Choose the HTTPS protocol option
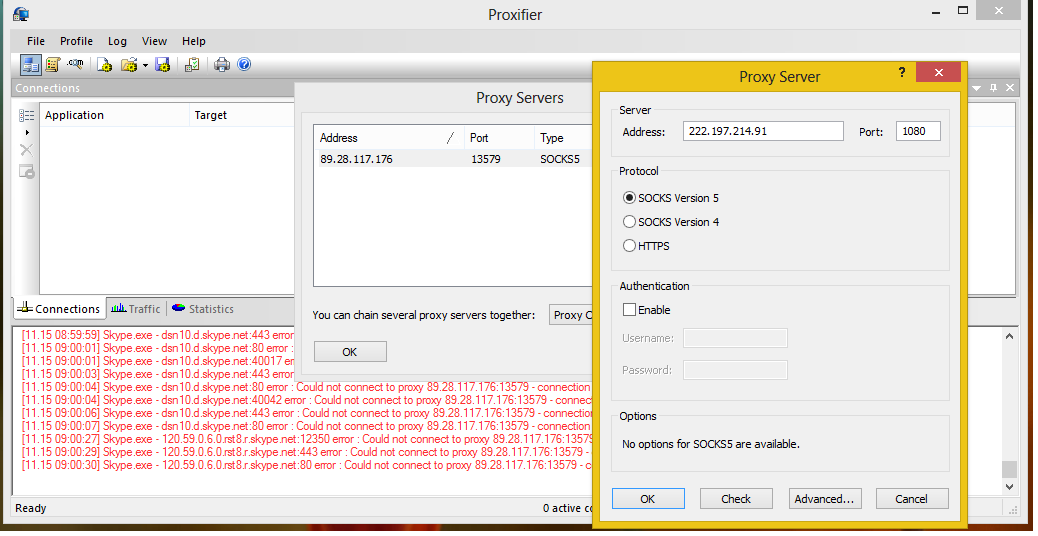Viewport: 1038px width, 536px height. (x=630, y=246)
